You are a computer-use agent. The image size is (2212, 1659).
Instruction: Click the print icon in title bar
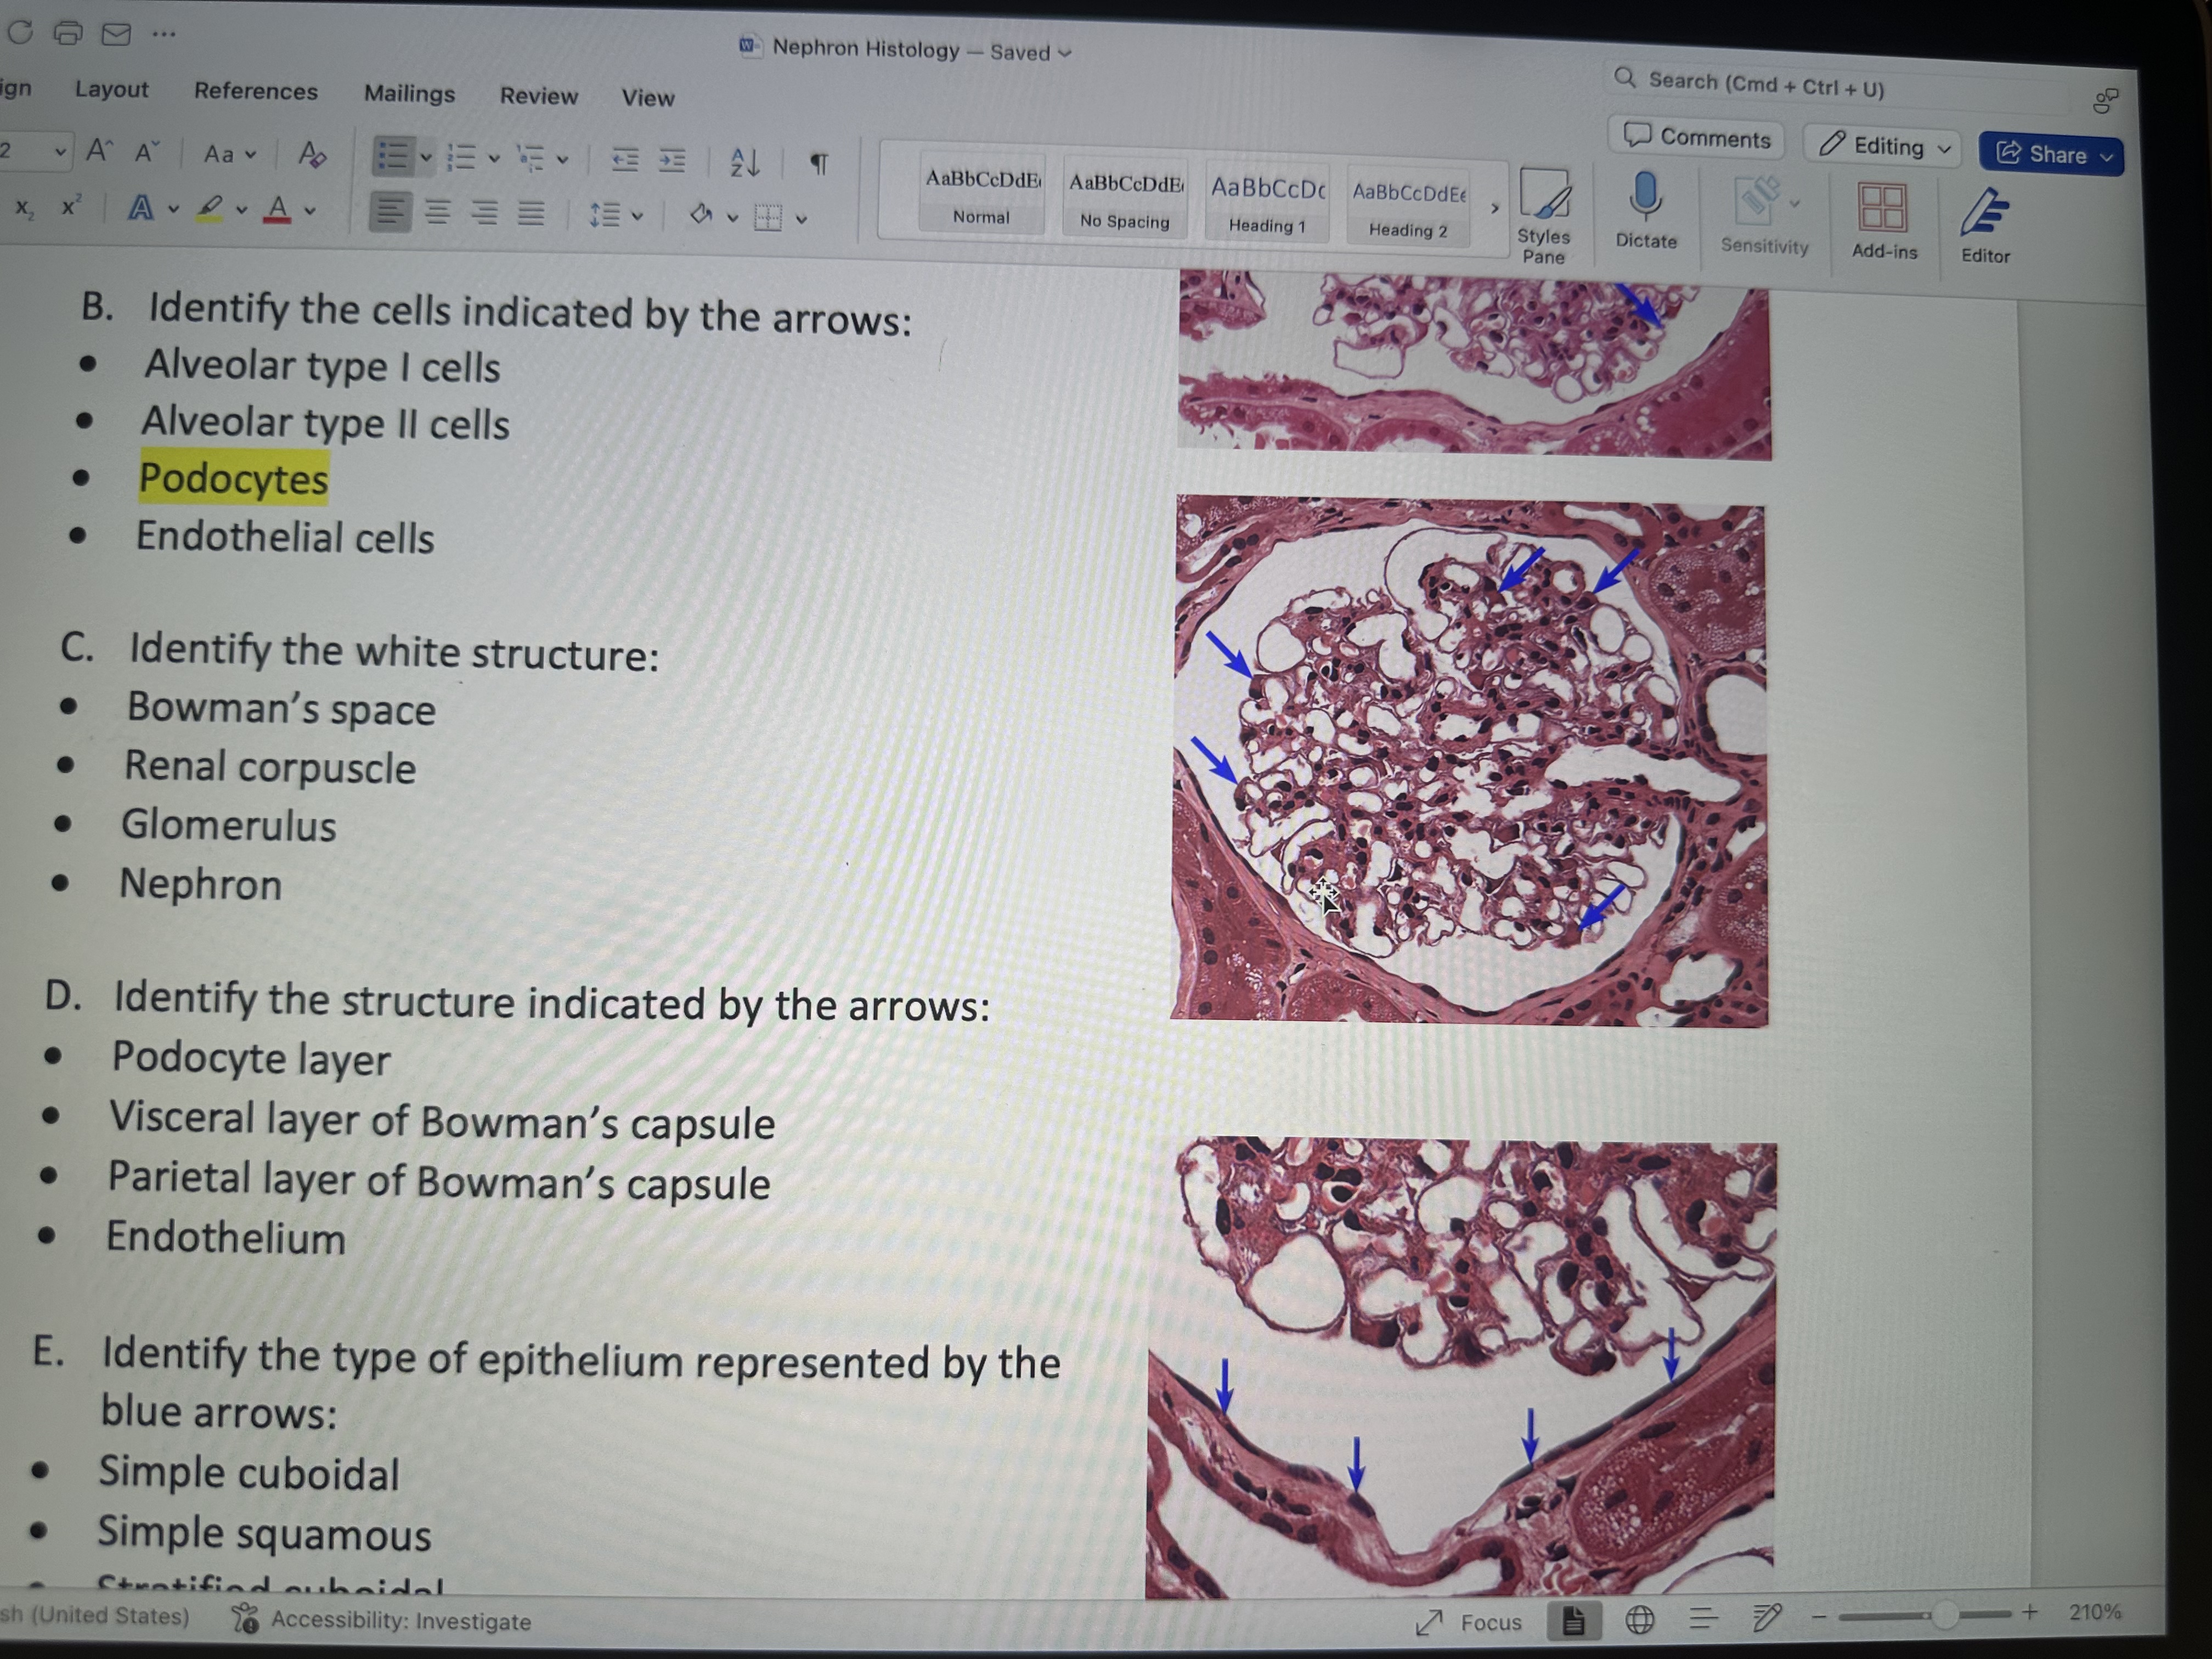pos(68,33)
